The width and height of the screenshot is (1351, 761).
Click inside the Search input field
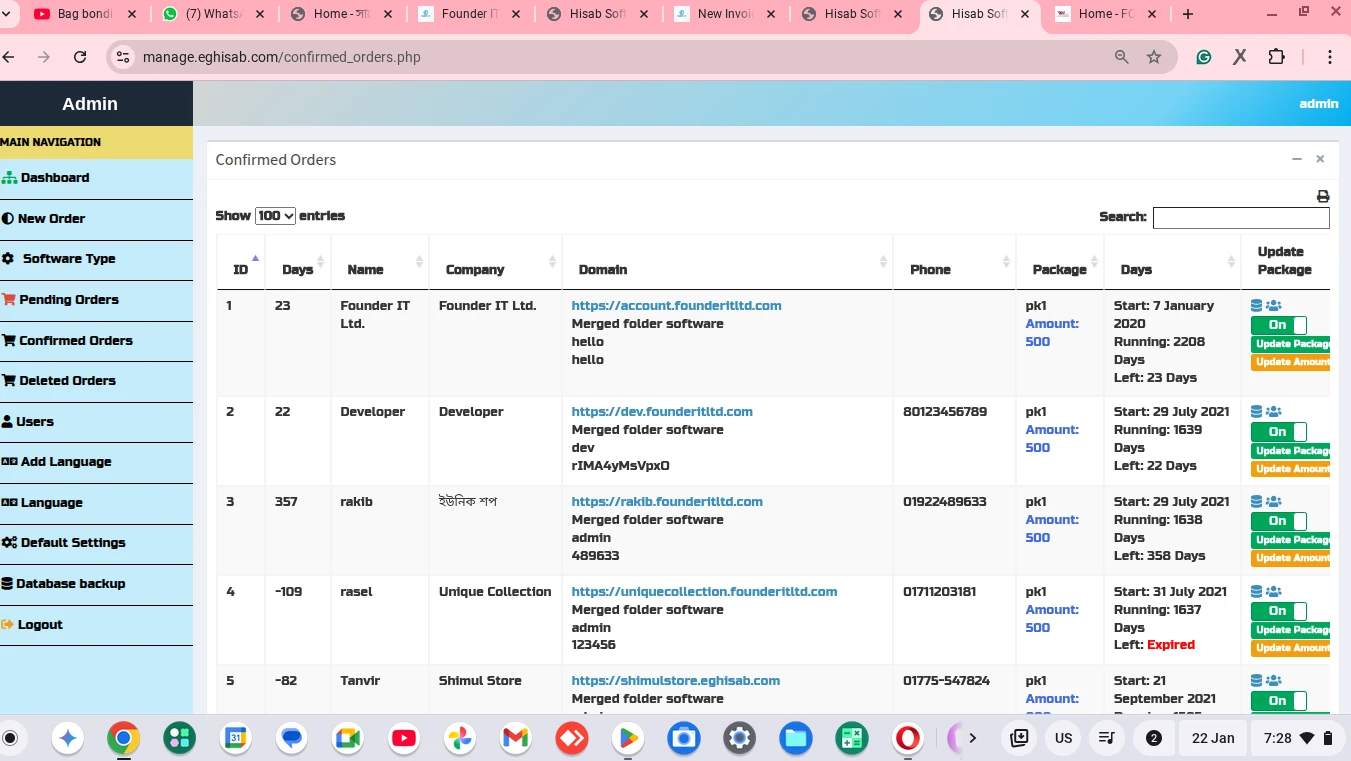pyautogui.click(x=1240, y=218)
